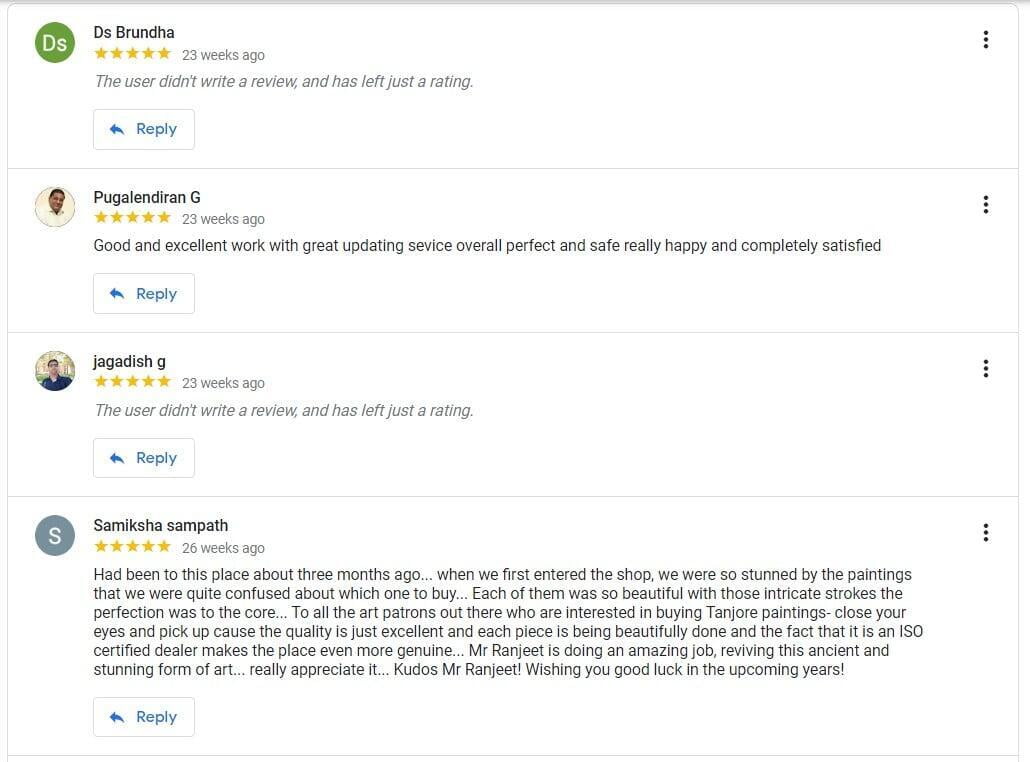The width and height of the screenshot is (1030, 762).
Task: Reply to jagadish g's rating
Action: pos(144,458)
